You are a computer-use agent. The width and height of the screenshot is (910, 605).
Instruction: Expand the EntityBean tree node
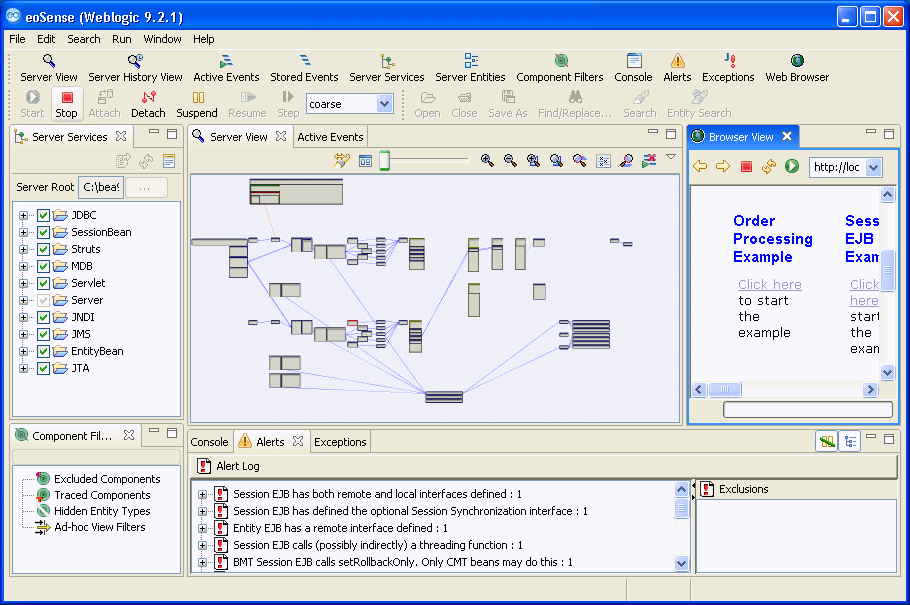click(24, 351)
